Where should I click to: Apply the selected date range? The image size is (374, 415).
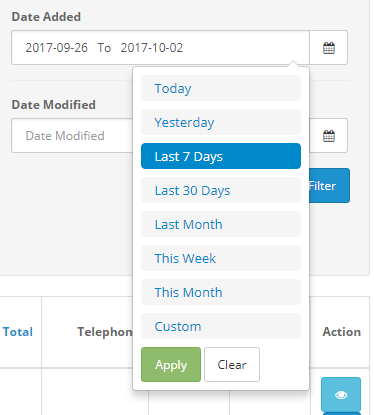coord(171,365)
